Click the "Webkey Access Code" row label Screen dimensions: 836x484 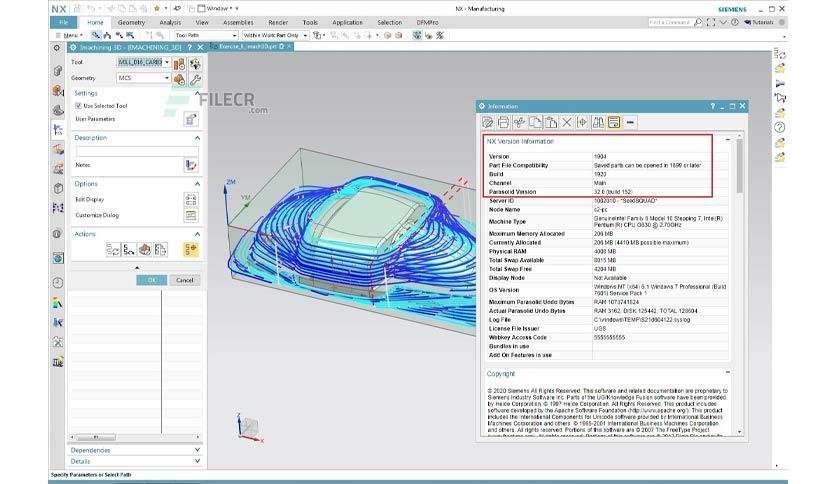518,337
